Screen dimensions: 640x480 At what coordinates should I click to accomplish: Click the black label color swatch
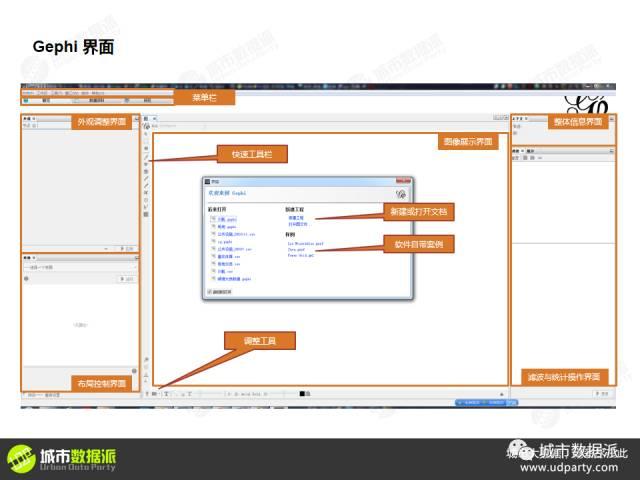coord(302,394)
